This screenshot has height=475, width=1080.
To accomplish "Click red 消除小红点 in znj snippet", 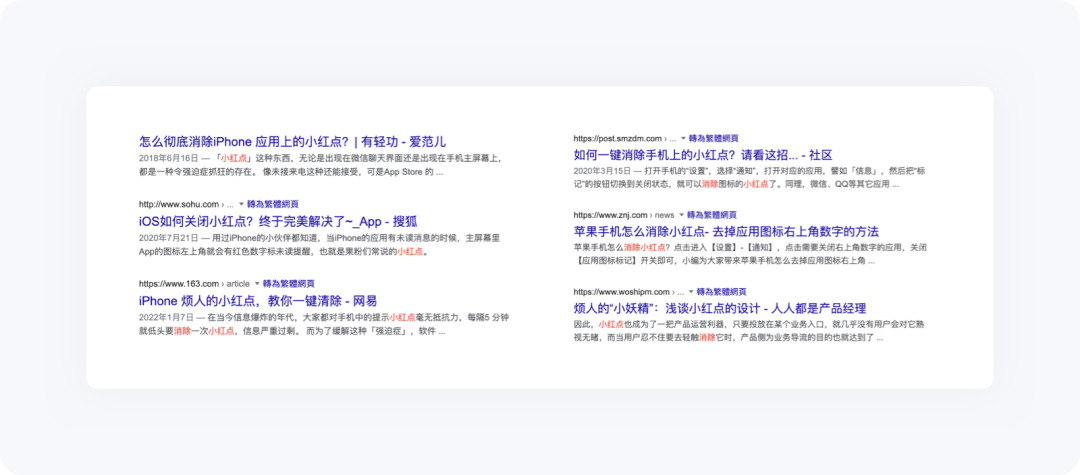I will 645,247.
